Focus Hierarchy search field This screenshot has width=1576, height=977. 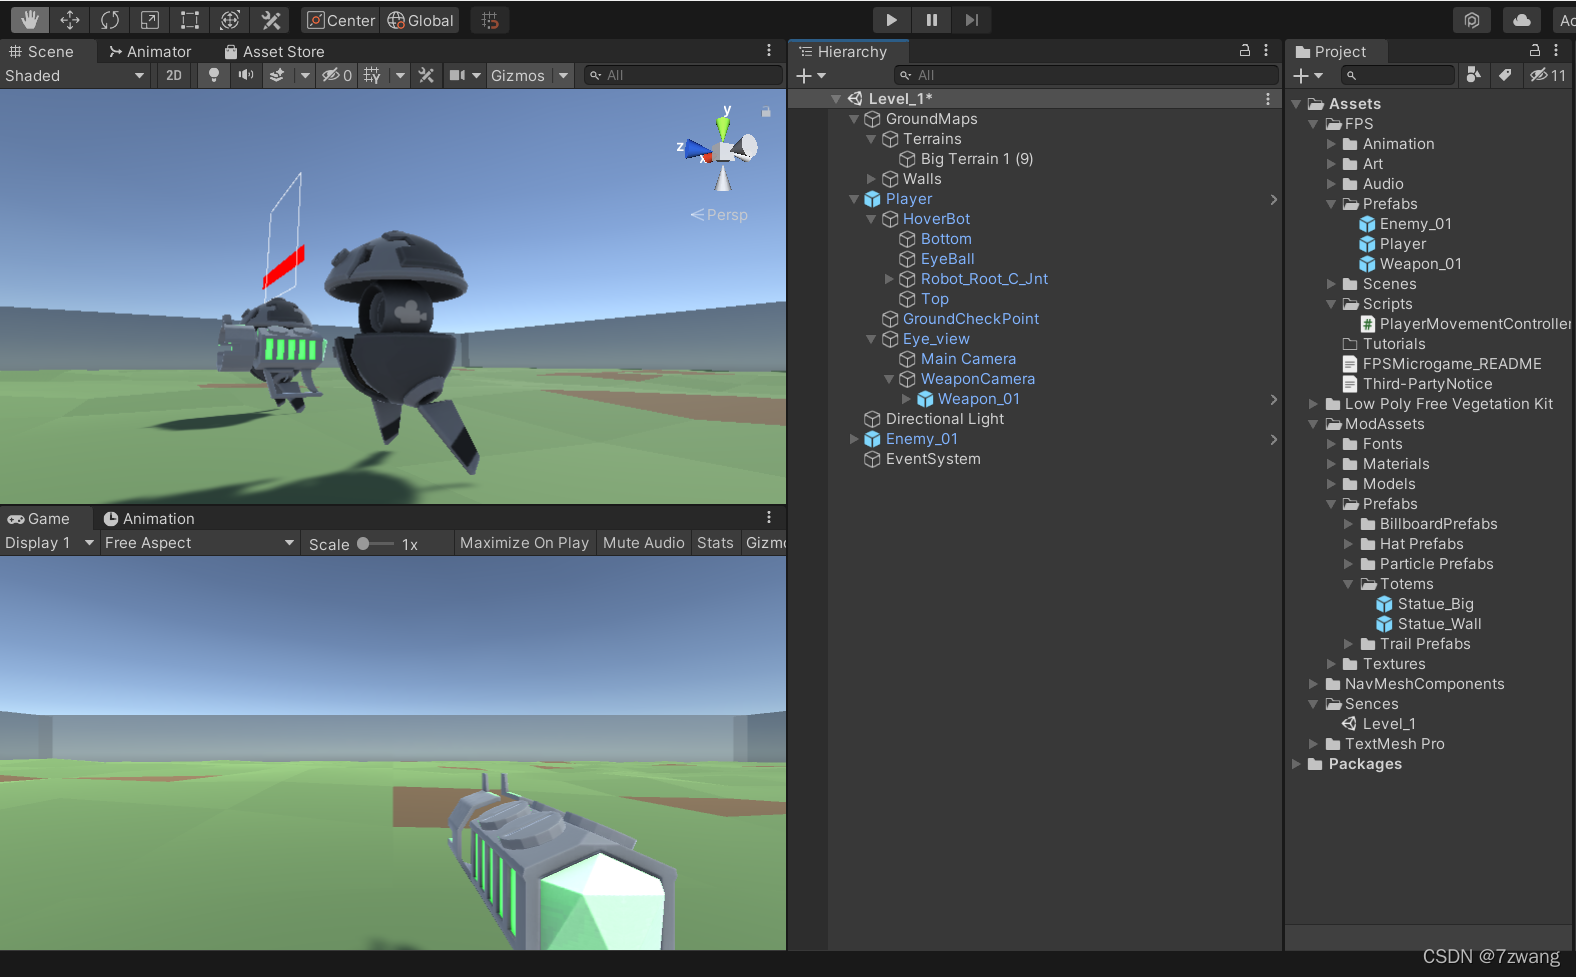1087,75
